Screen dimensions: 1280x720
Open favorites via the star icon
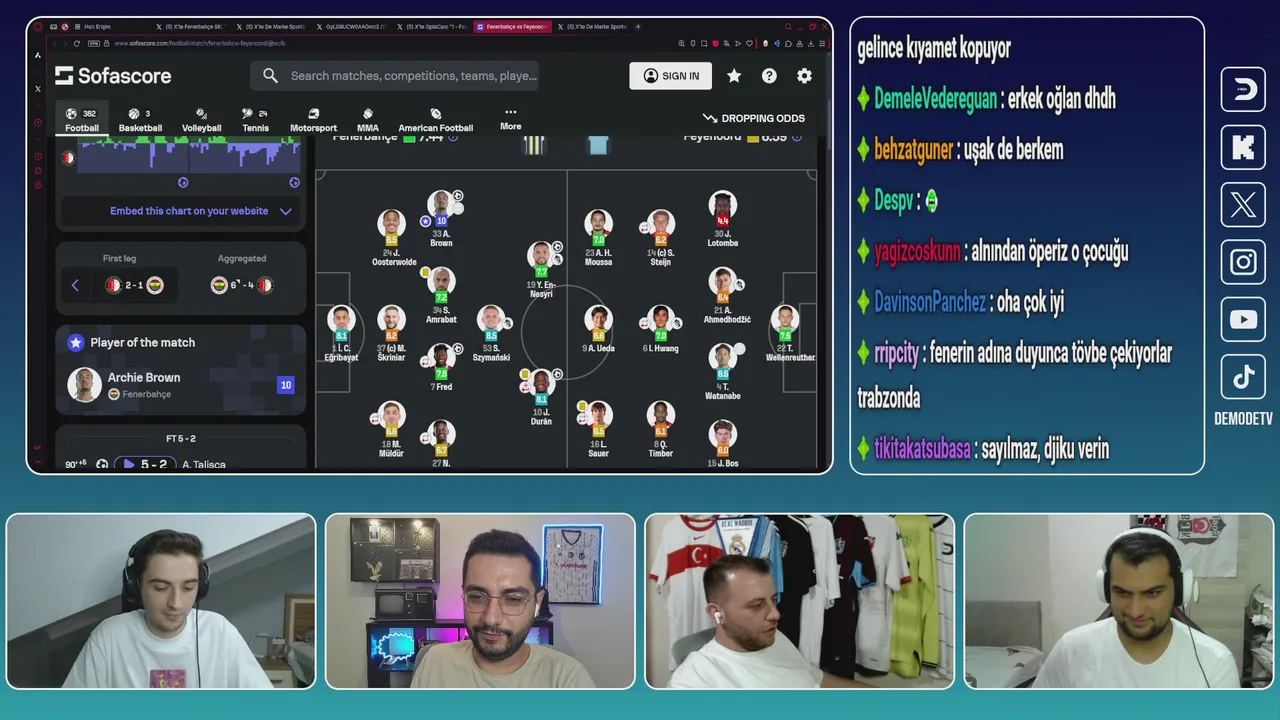tap(734, 76)
